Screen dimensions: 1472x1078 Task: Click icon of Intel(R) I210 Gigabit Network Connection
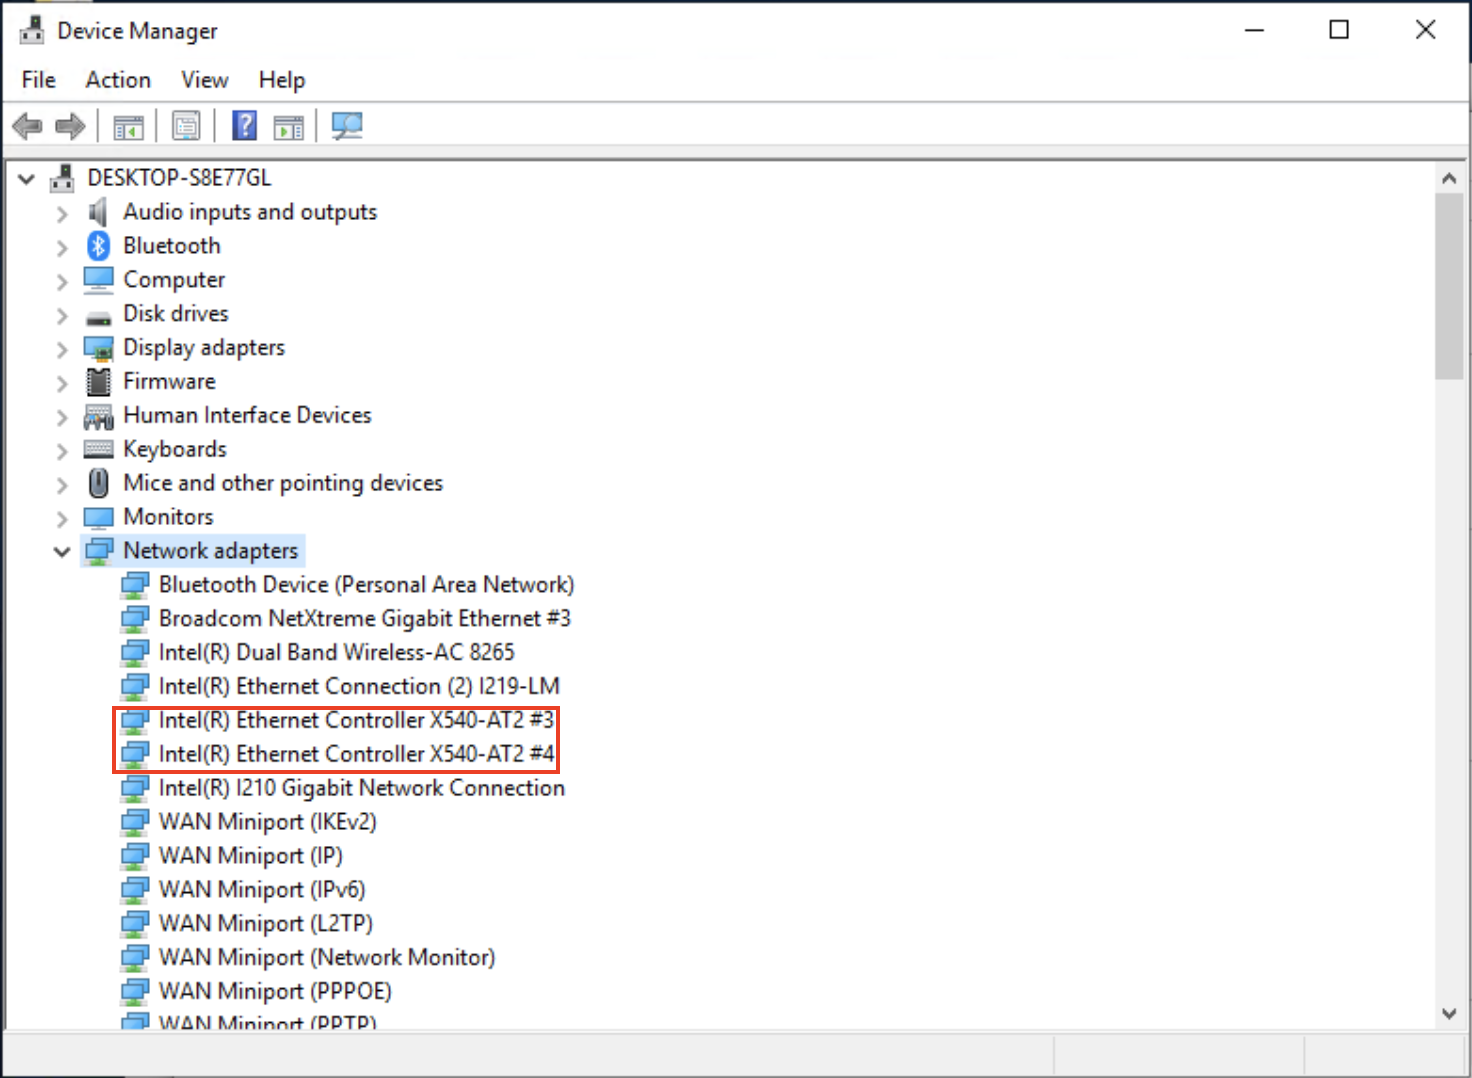(x=134, y=788)
